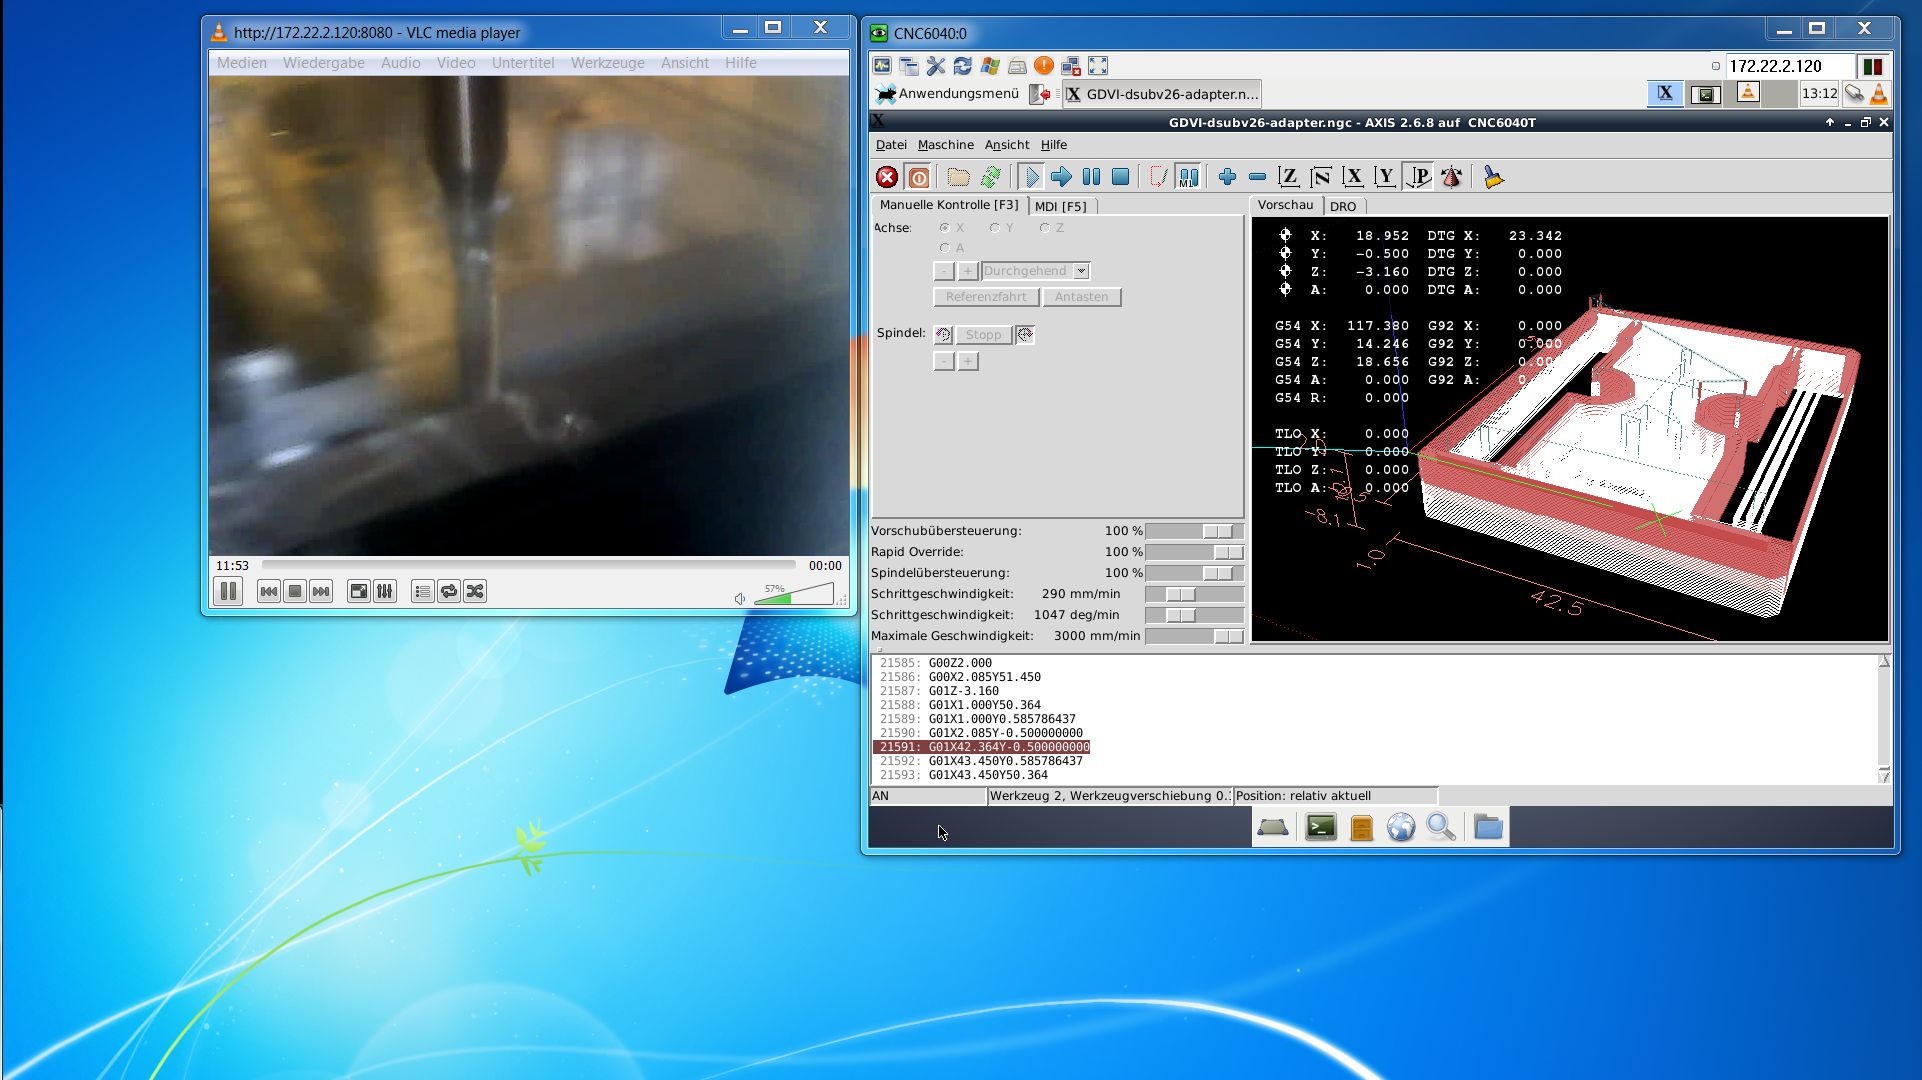Run the program with the play icon
The width and height of the screenshot is (1922, 1080).
point(1030,177)
